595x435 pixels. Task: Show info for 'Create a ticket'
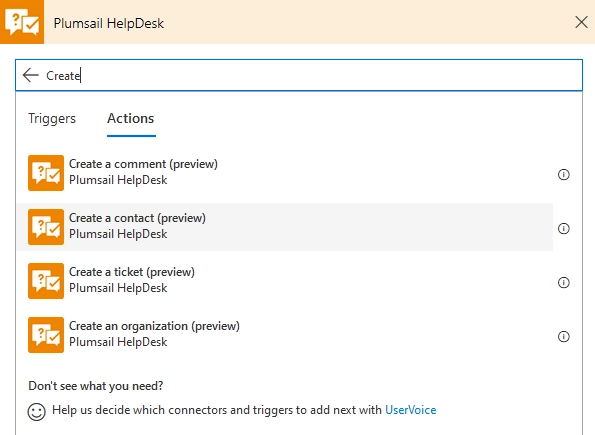click(x=564, y=282)
